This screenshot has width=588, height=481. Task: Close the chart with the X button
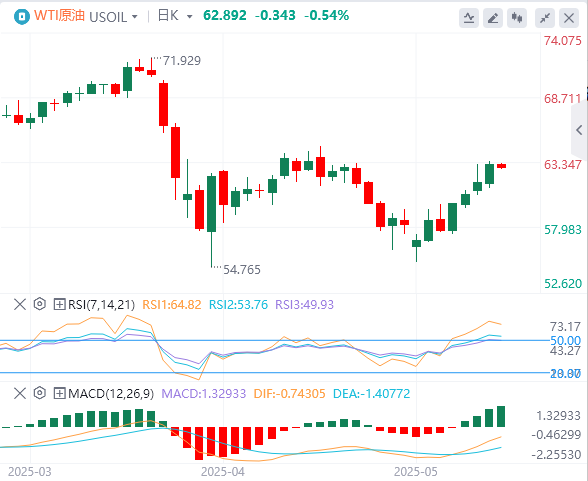click(x=569, y=18)
